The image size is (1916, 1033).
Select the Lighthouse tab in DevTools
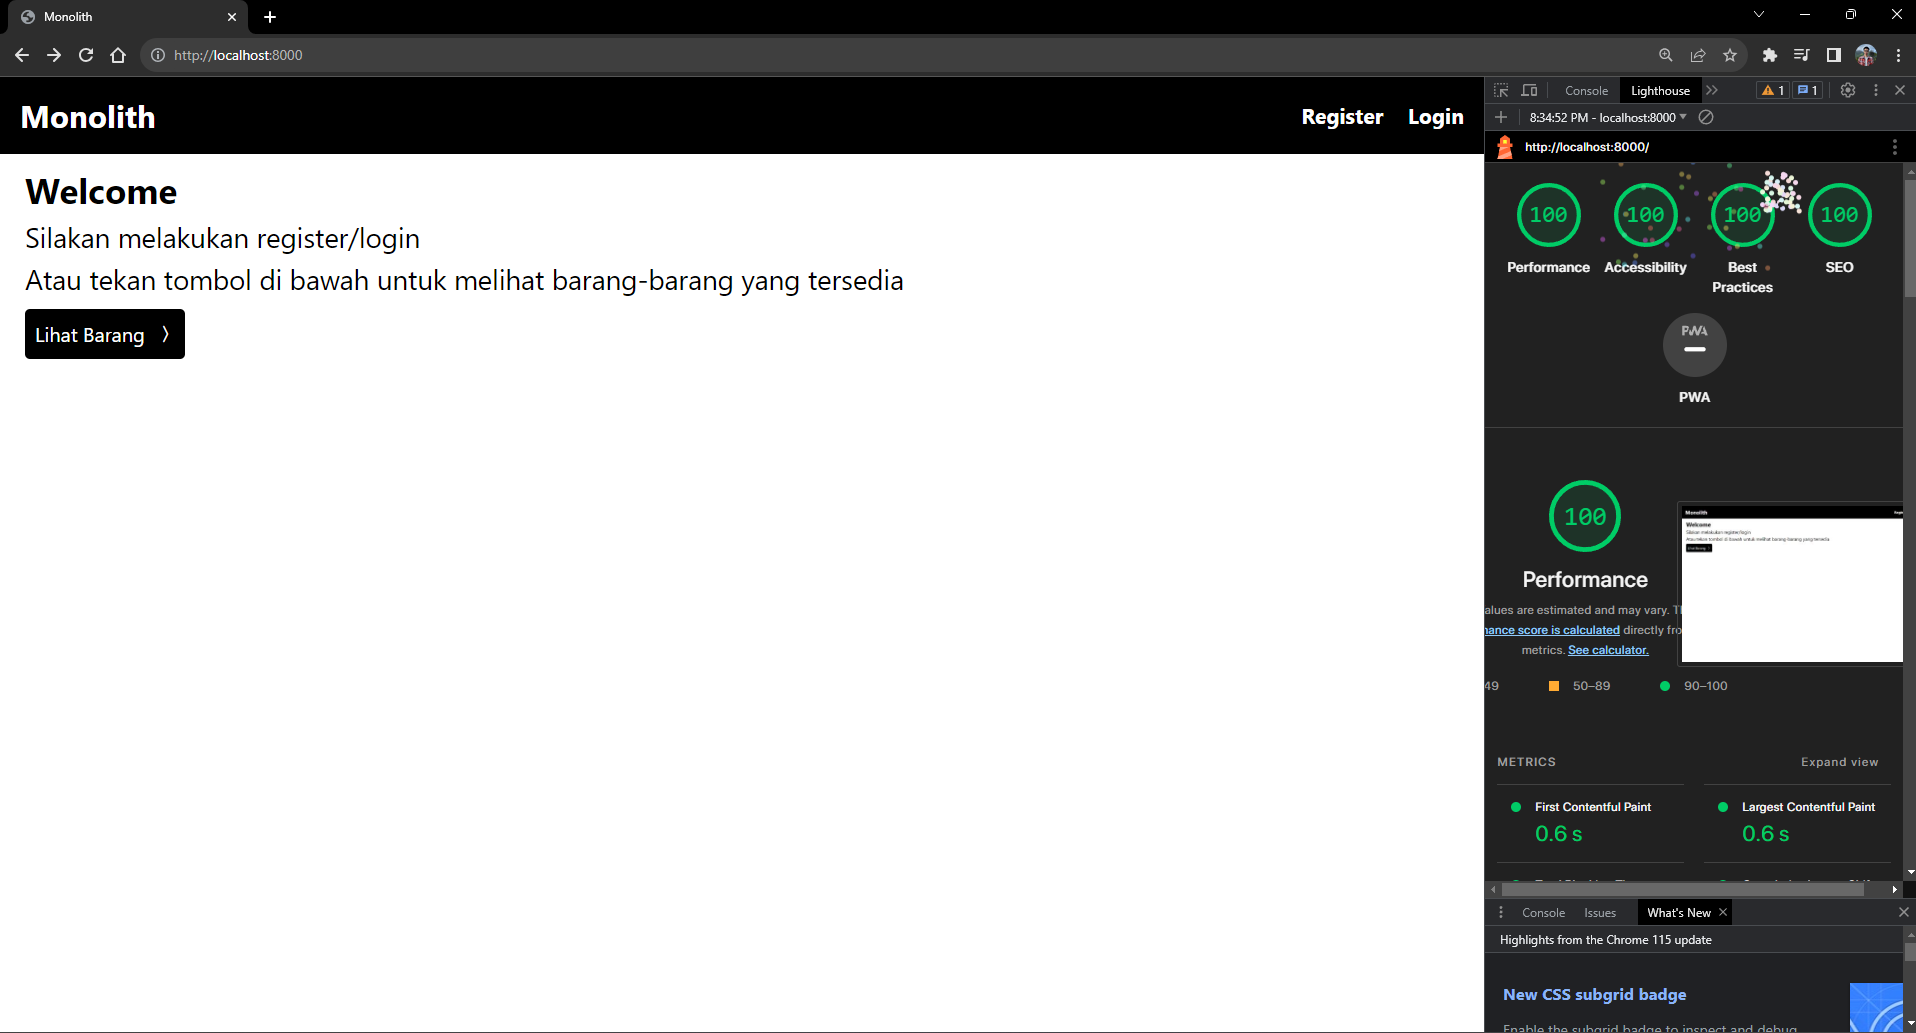[1660, 90]
